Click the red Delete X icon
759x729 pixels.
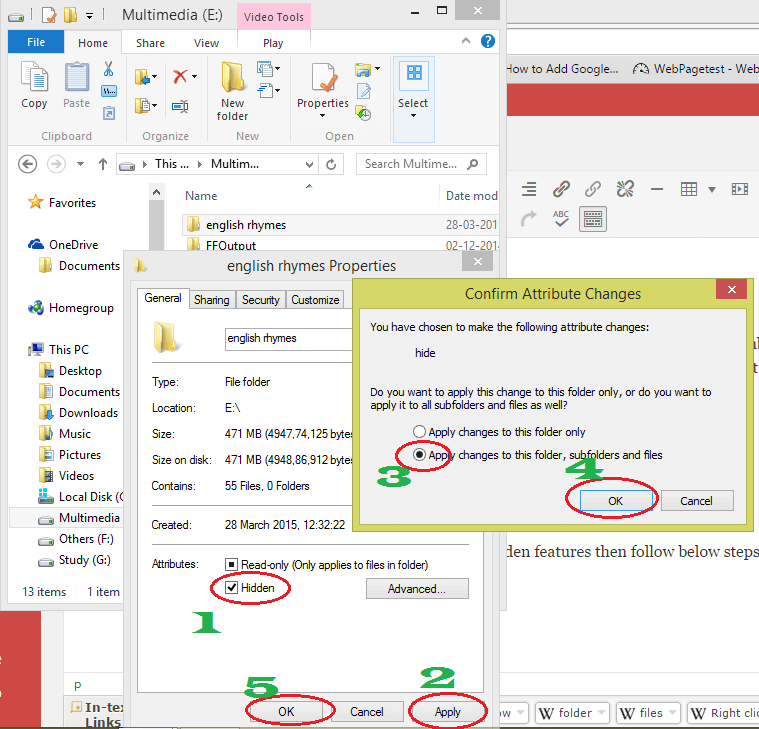(x=180, y=76)
